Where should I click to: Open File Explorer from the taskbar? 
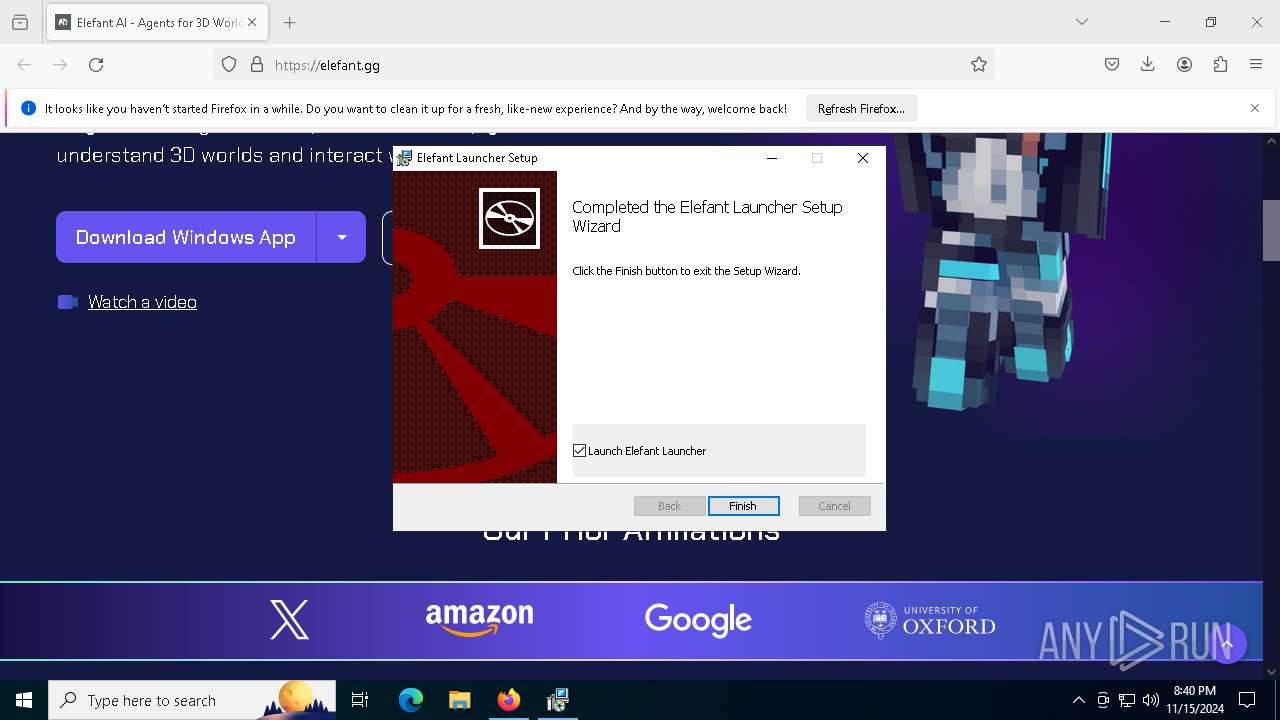(x=459, y=700)
